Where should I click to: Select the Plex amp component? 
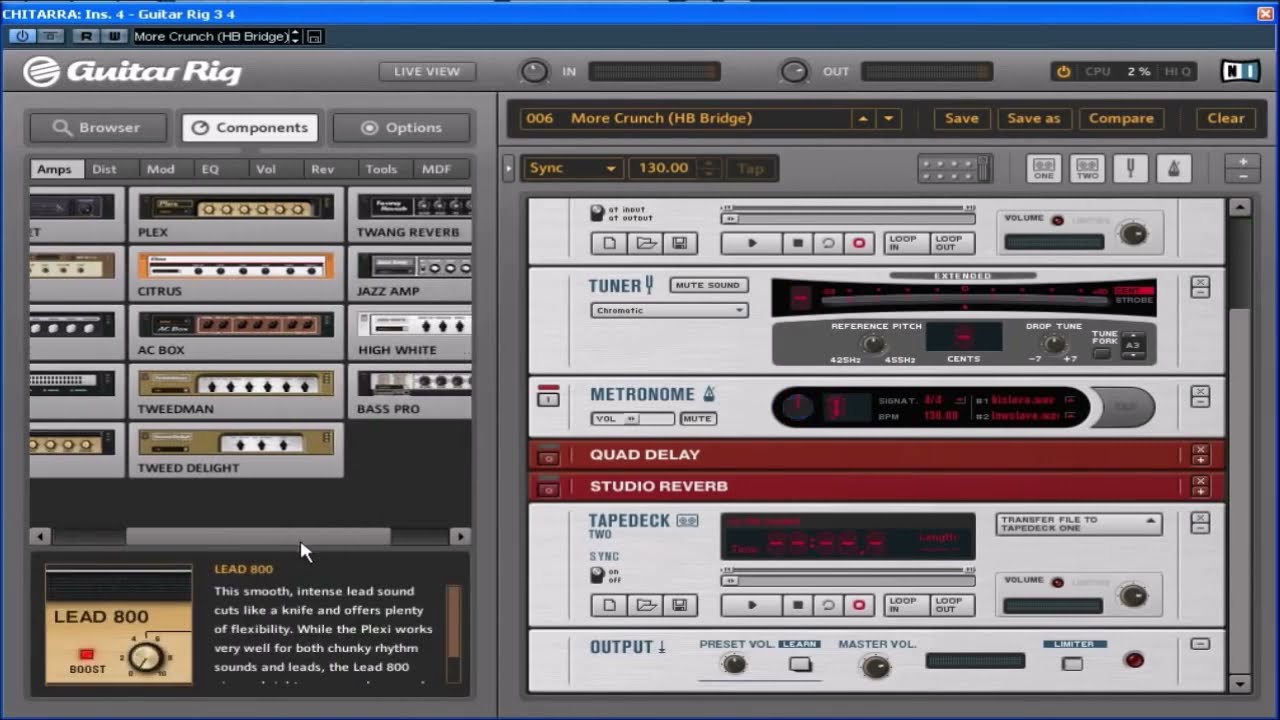236,214
